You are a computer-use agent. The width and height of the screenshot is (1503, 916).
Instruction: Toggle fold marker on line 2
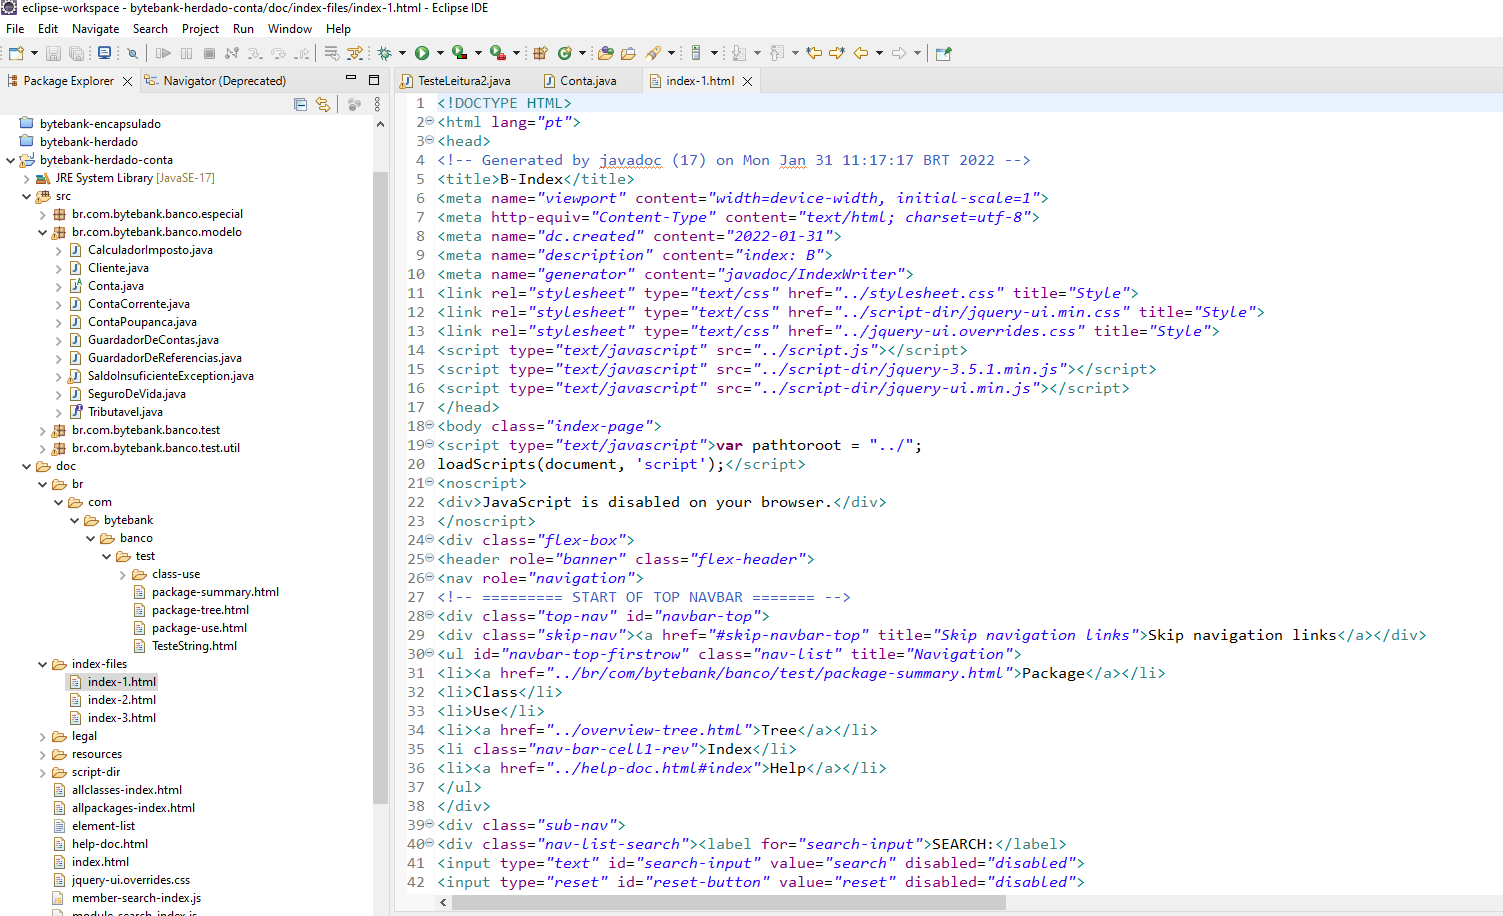pyautogui.click(x=430, y=122)
